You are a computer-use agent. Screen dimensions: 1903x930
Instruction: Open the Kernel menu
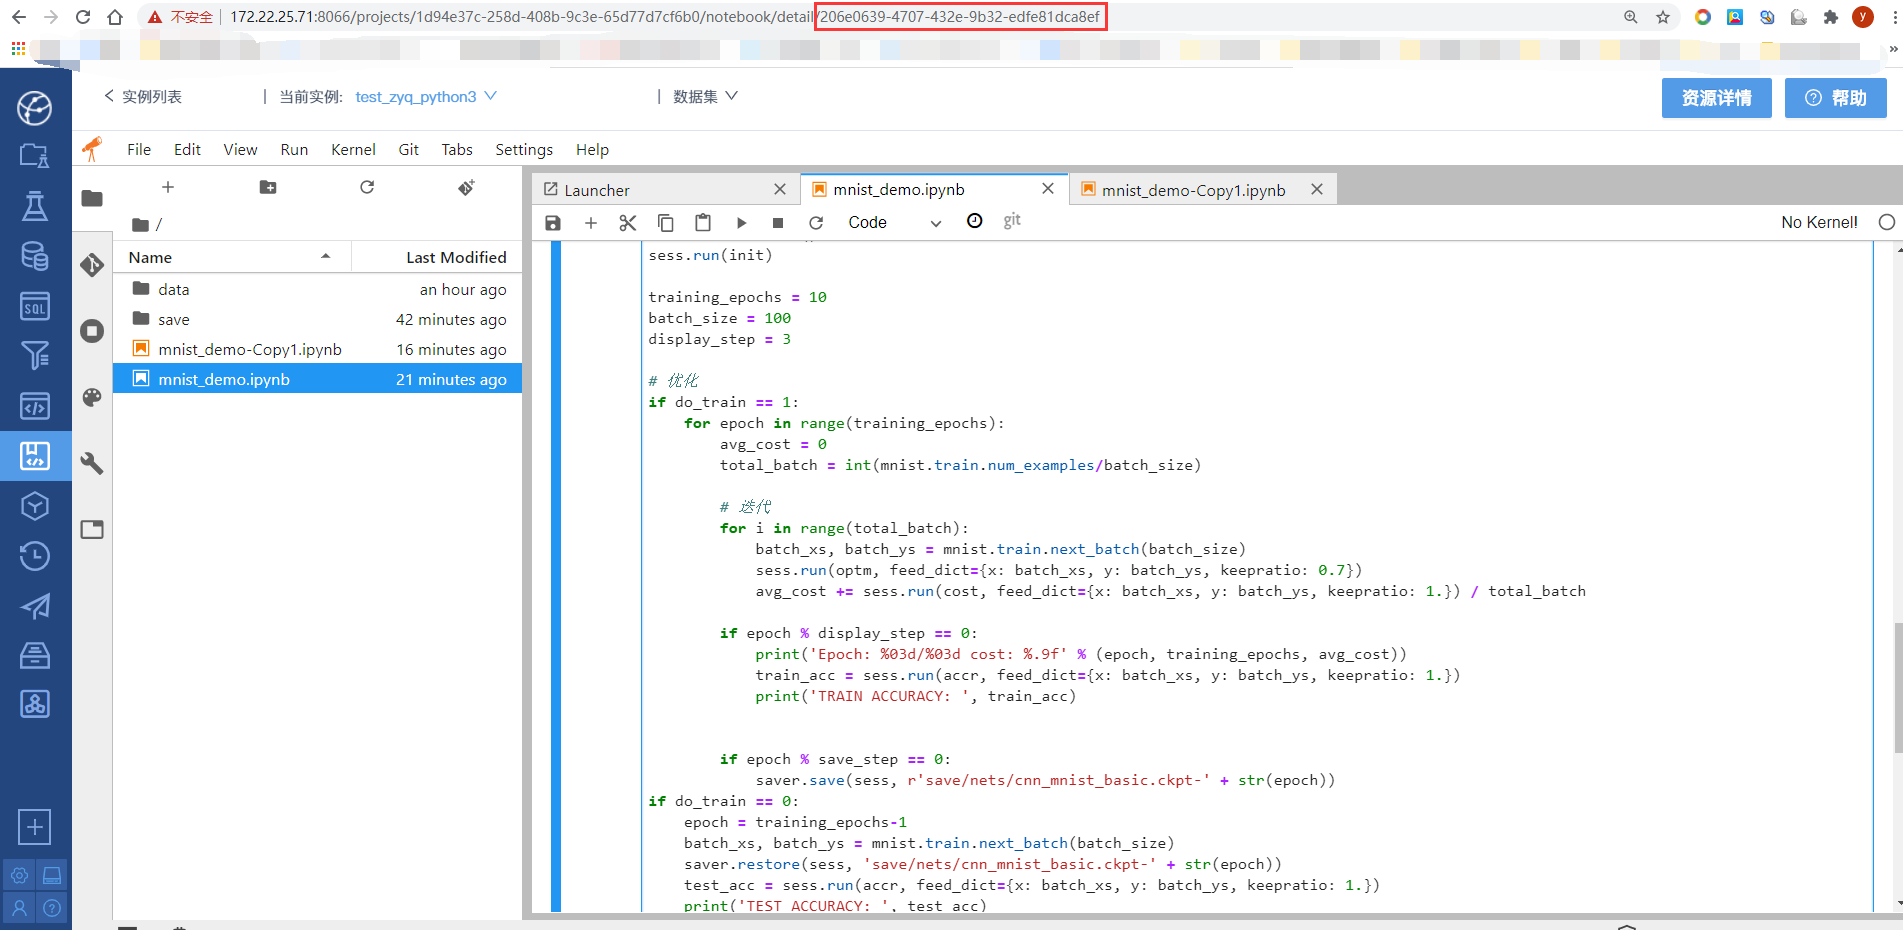[x=353, y=149]
